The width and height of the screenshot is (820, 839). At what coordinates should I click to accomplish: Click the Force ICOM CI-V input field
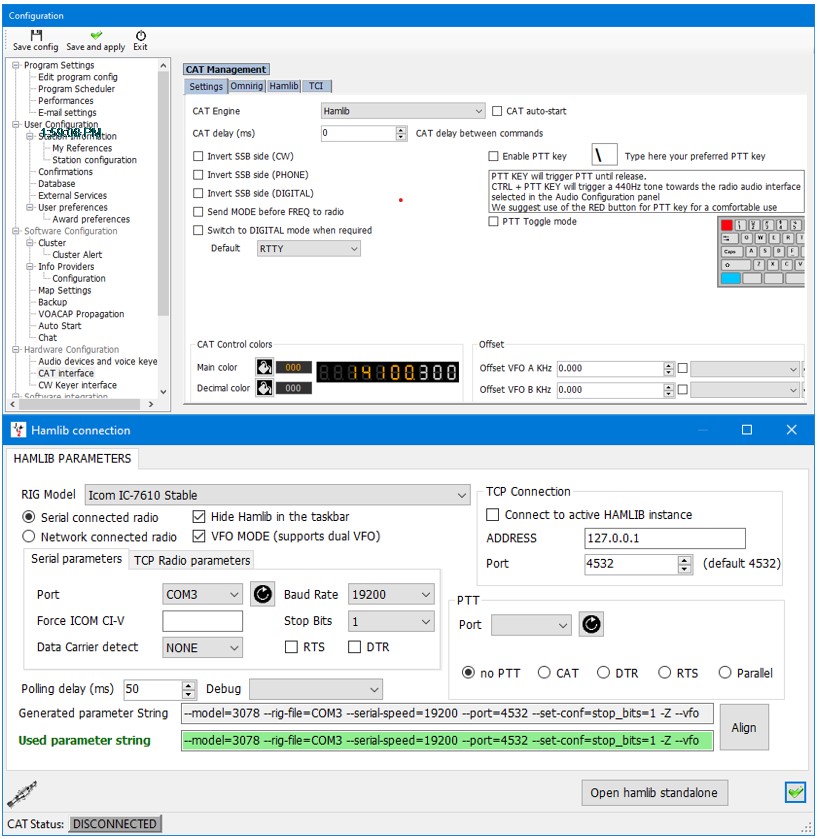202,621
